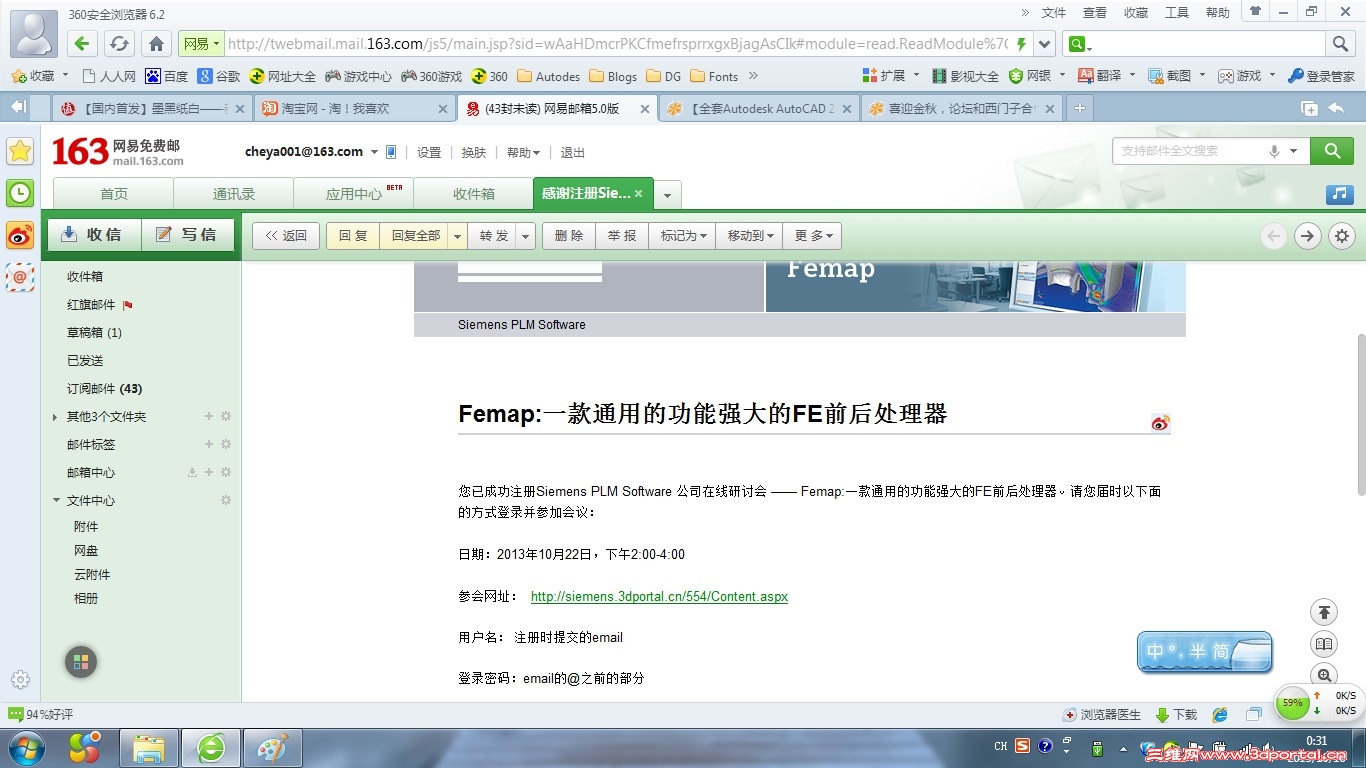Switch to the 首页 mail tab
The height and width of the screenshot is (768, 1366).
click(114, 194)
